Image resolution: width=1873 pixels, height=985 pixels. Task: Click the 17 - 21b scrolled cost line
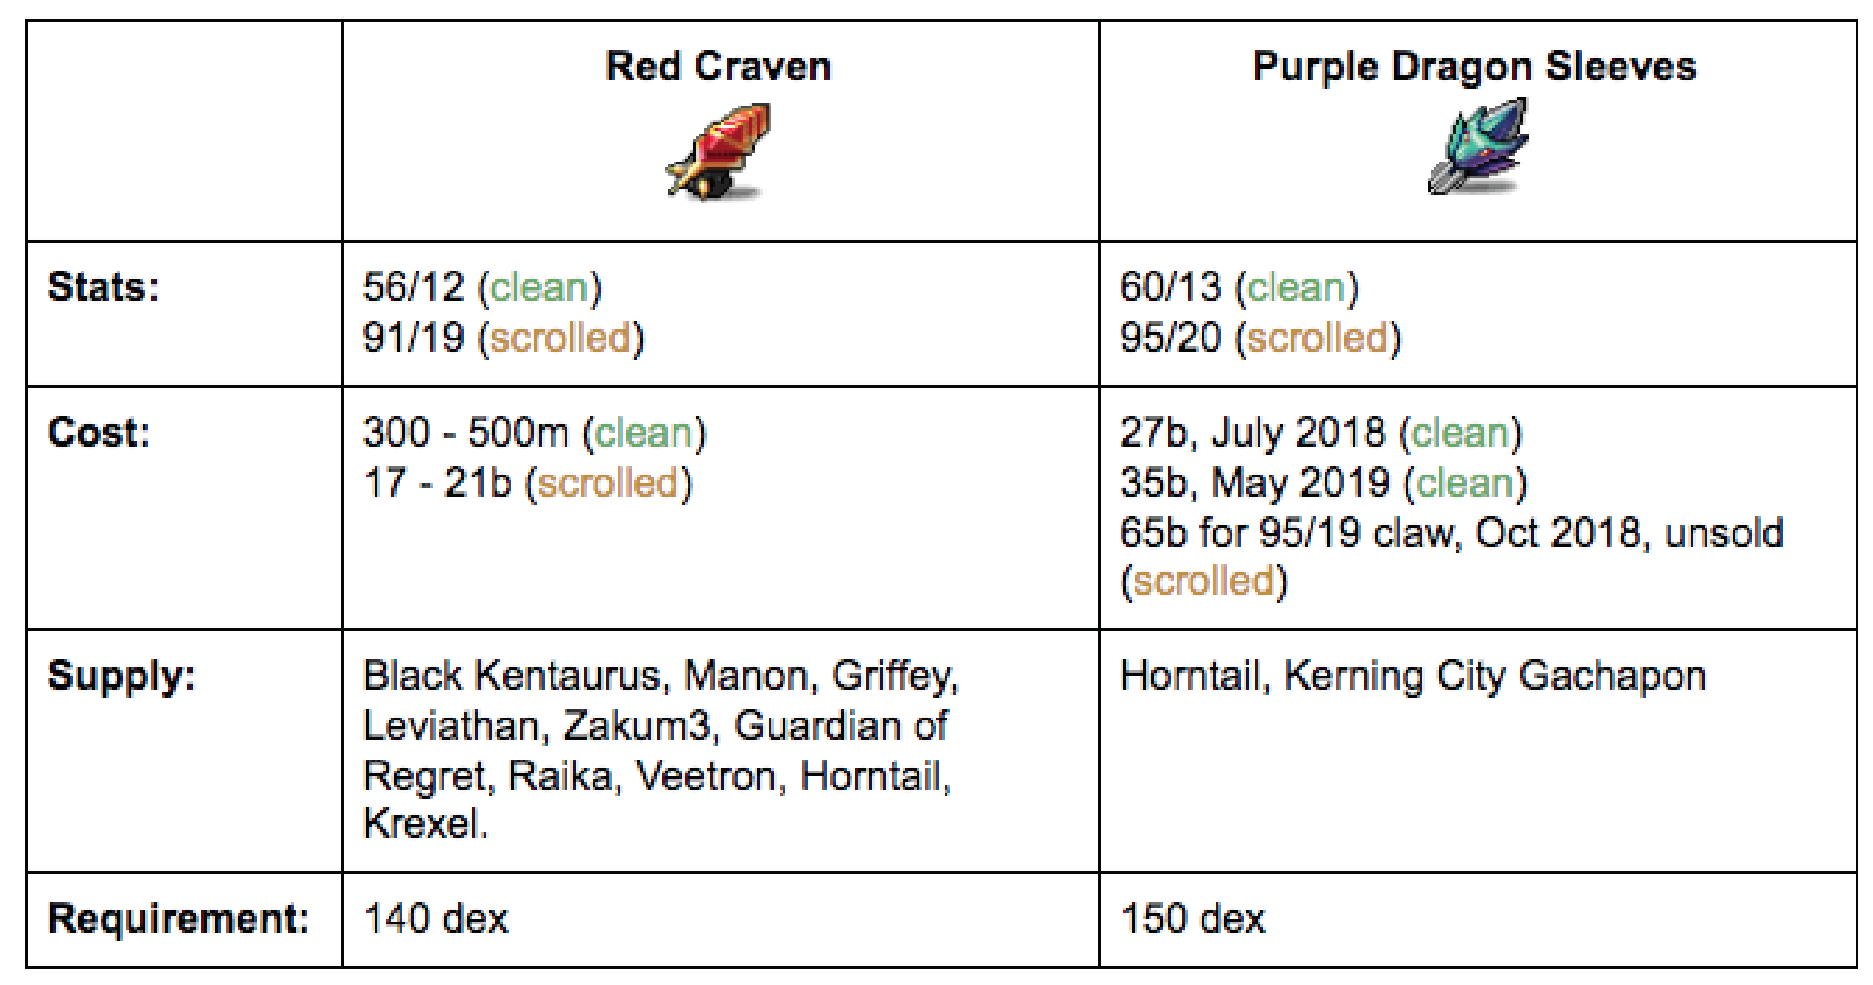click(527, 483)
